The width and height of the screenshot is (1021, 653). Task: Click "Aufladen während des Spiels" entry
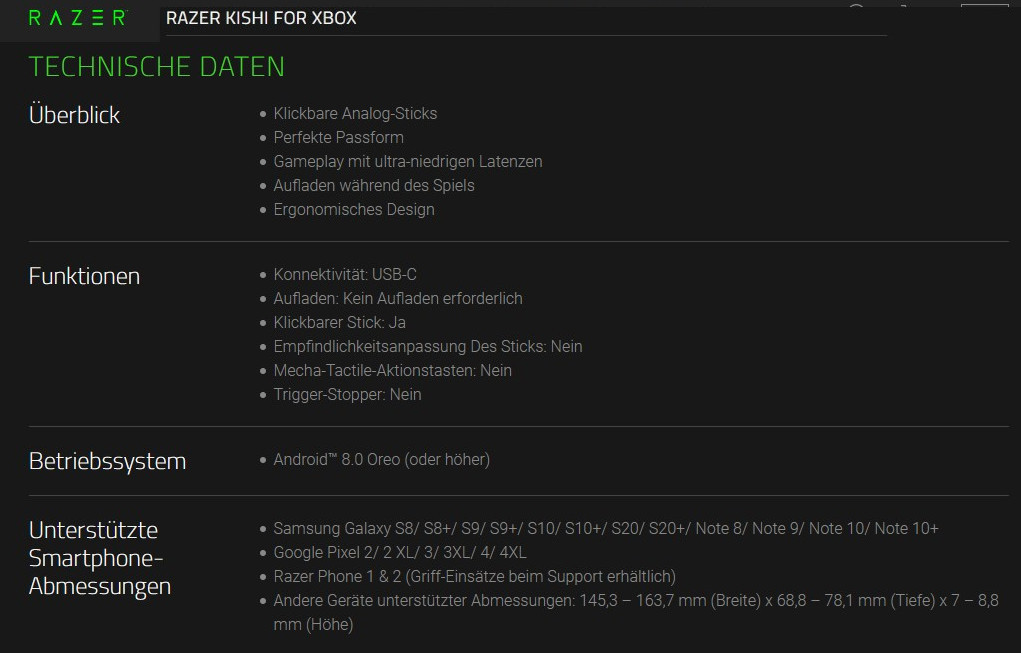(x=374, y=186)
